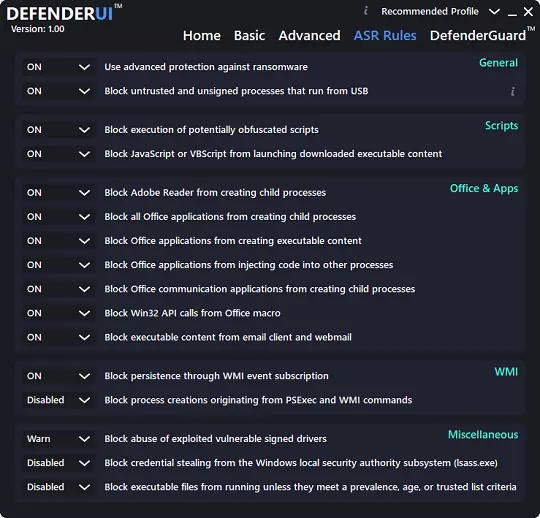Open dropdown for obfuscated scripts rule
The width and height of the screenshot is (540, 518).
pyautogui.click(x=59, y=130)
